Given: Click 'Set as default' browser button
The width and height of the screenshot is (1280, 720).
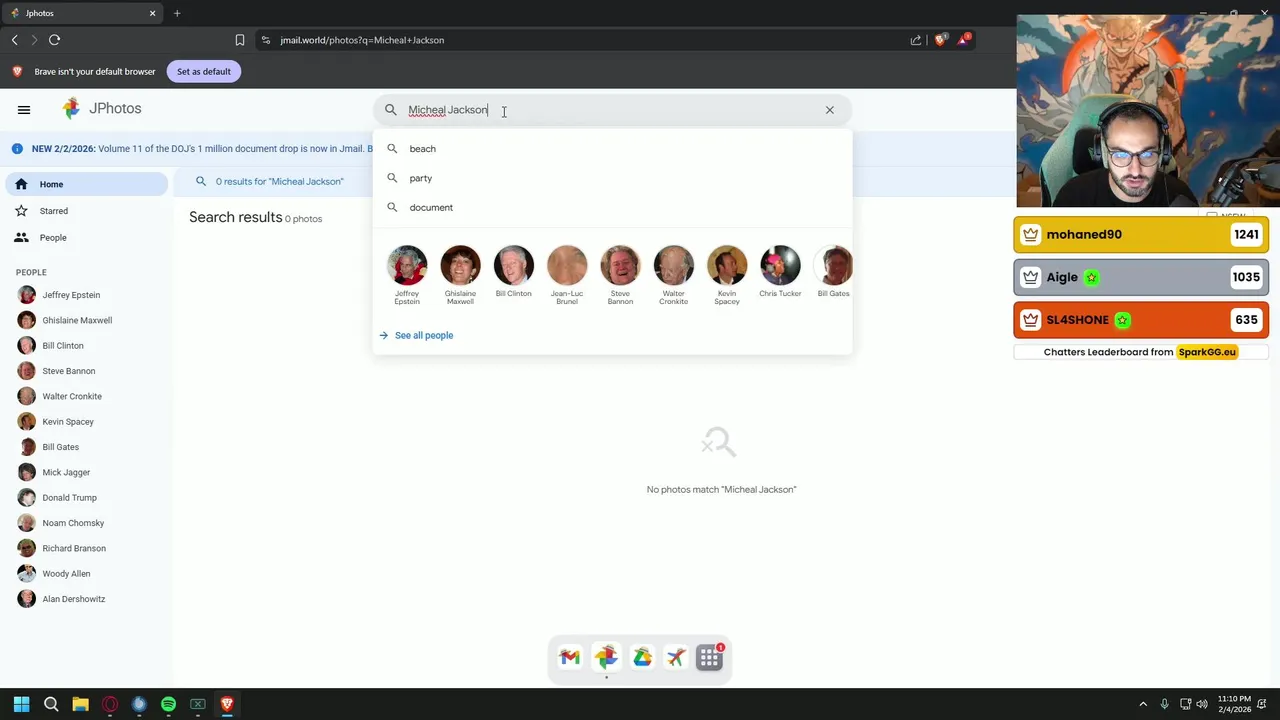Looking at the screenshot, I should point(203,71).
